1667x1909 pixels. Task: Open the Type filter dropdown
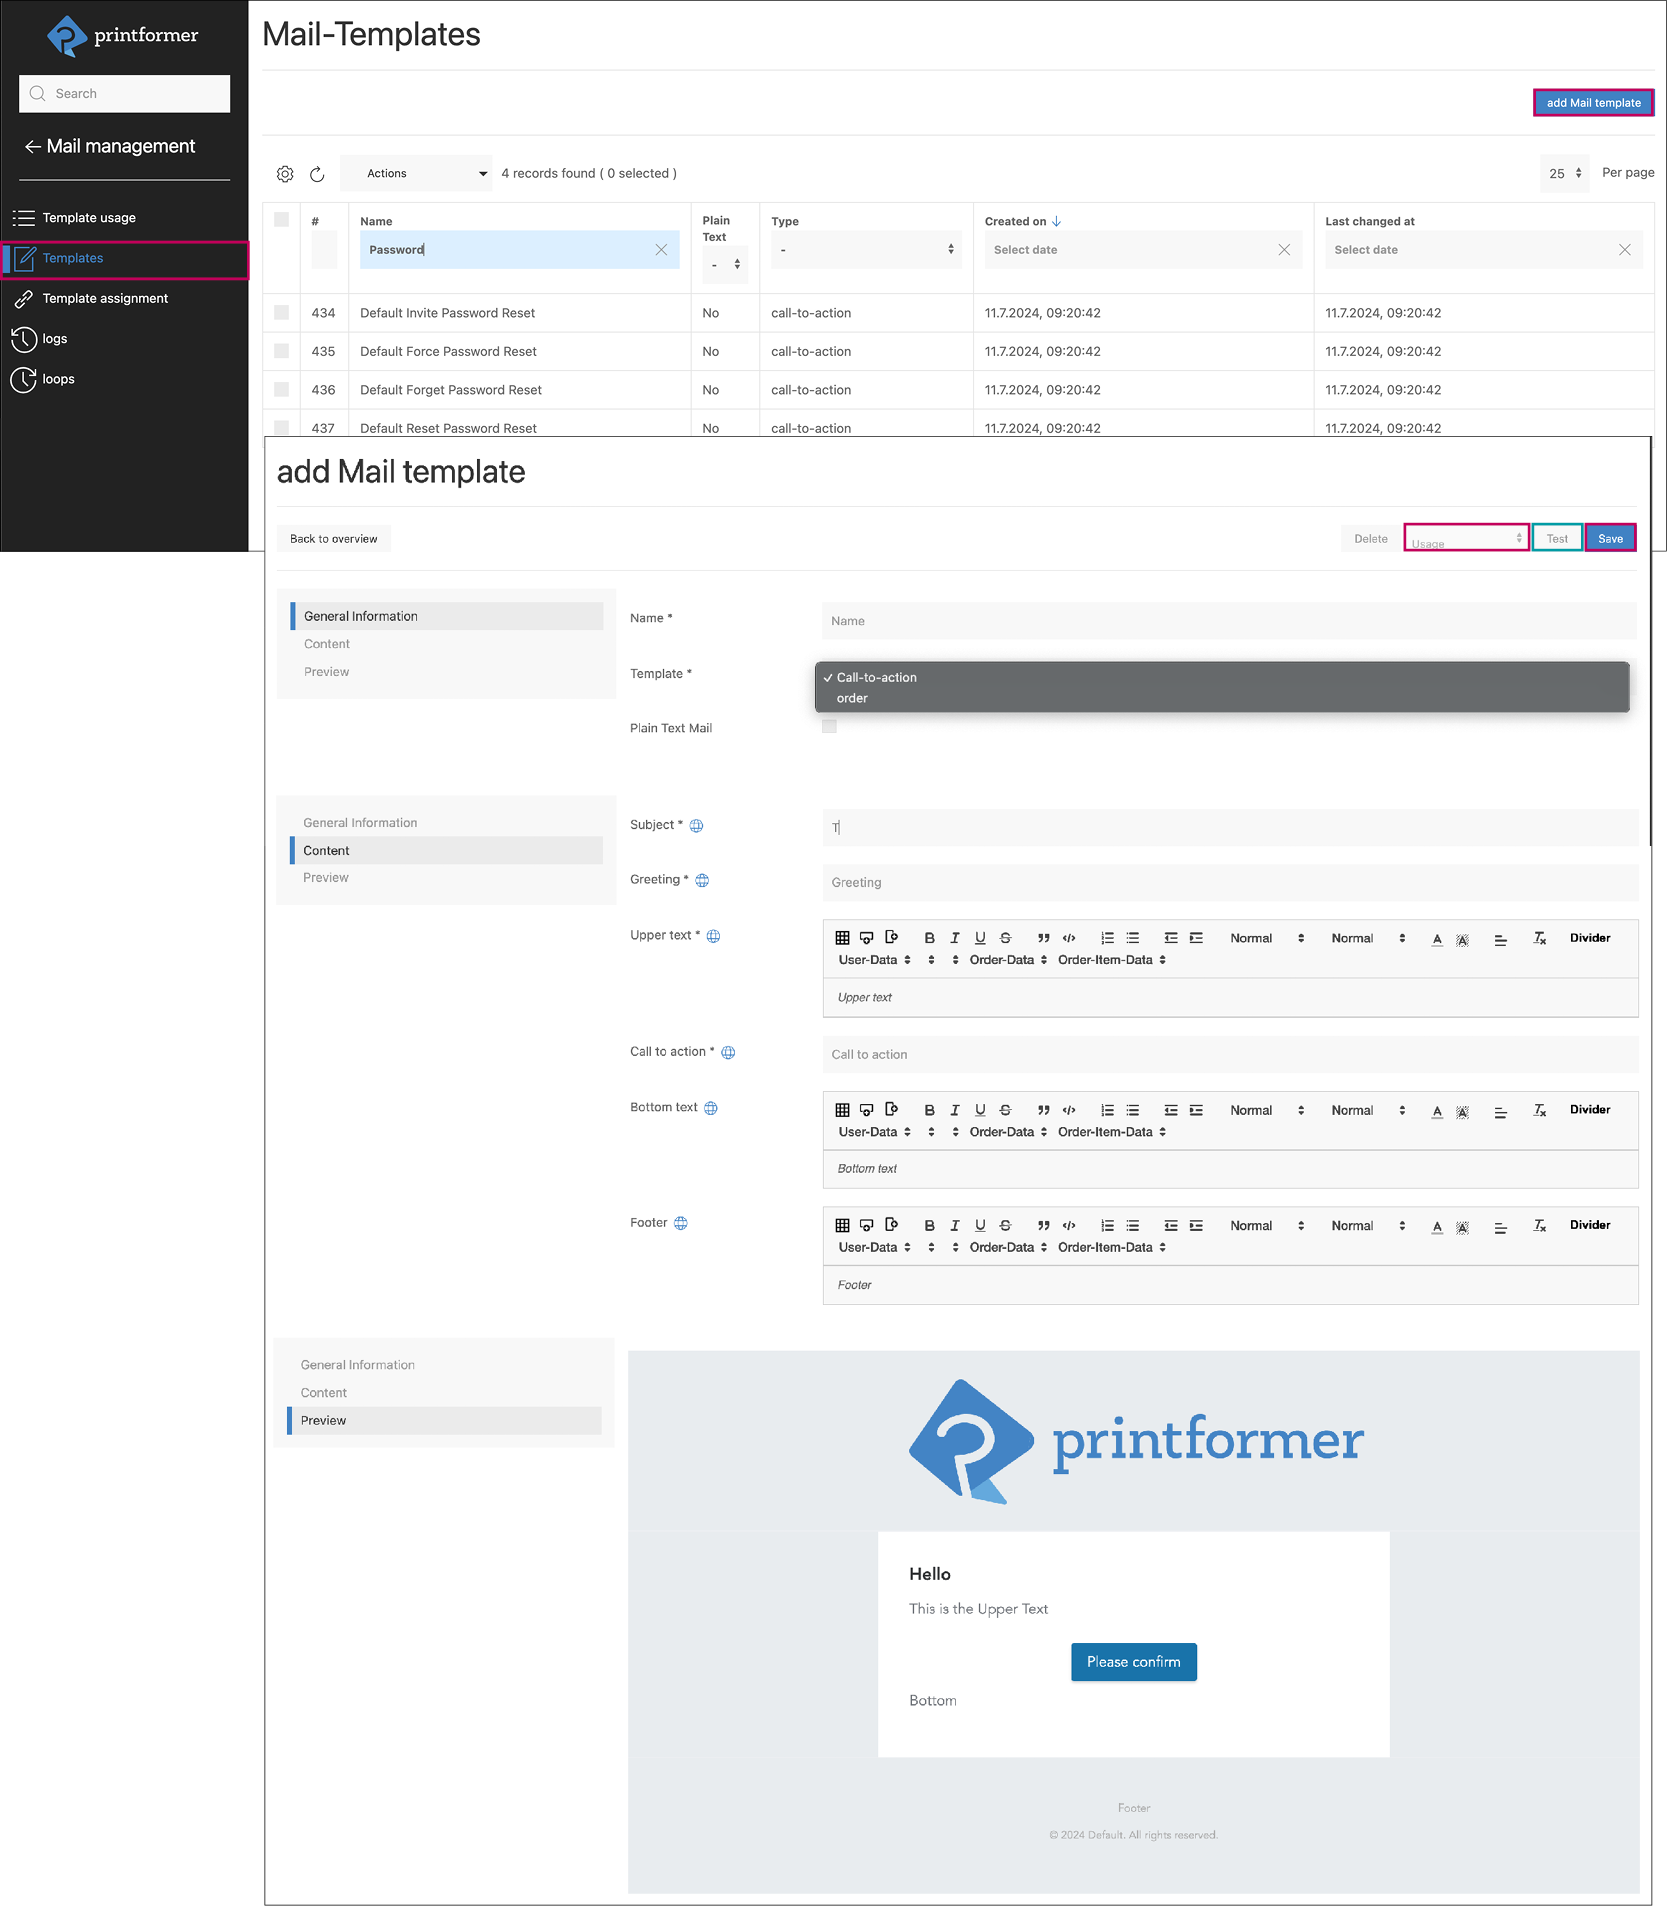tap(865, 250)
